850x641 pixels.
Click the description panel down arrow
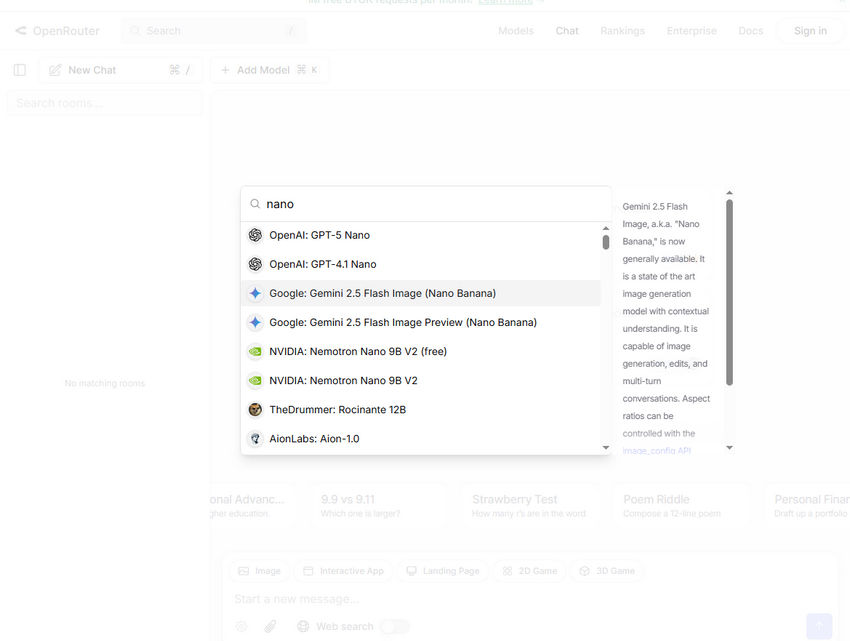729,448
